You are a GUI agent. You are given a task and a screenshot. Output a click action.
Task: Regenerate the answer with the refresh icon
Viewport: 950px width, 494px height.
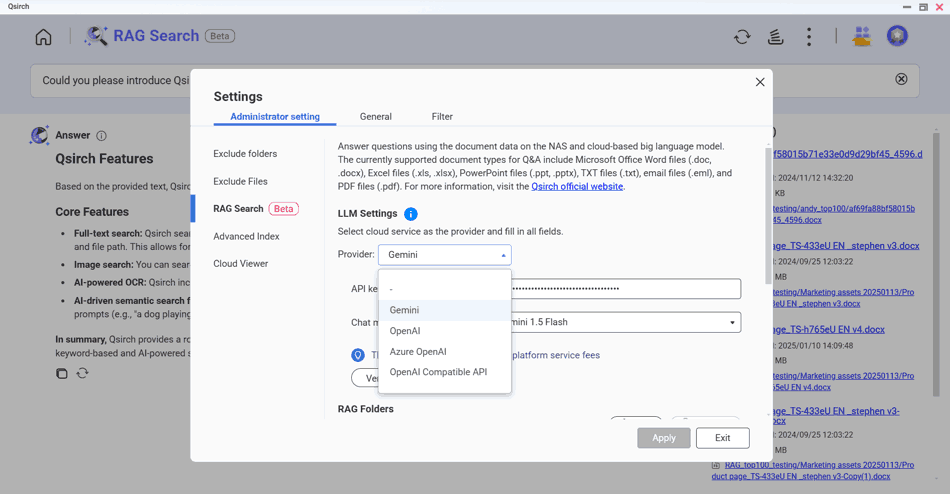(82, 373)
